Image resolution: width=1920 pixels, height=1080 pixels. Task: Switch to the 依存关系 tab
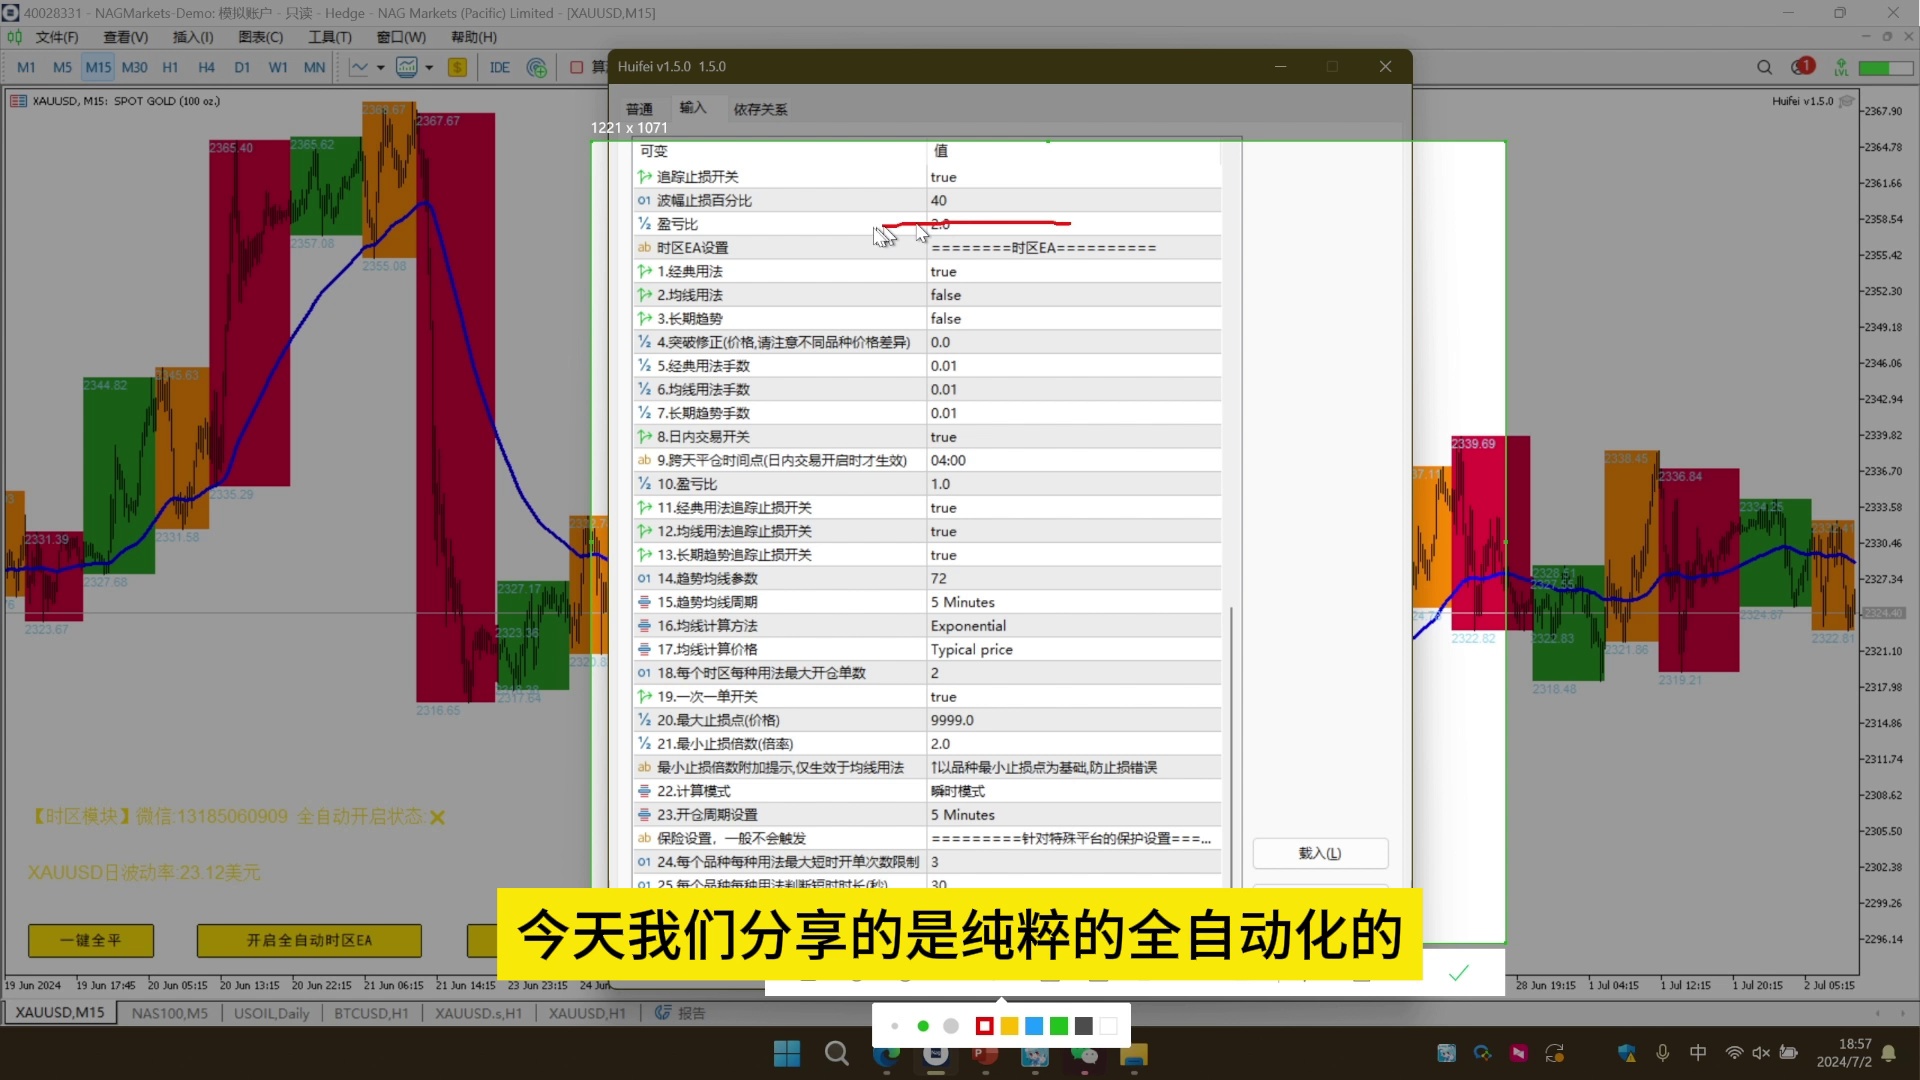click(760, 109)
